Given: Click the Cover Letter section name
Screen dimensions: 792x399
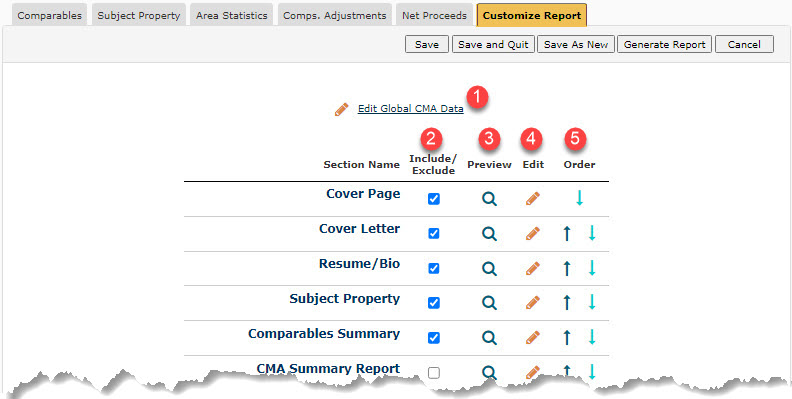Looking at the screenshot, I should click(359, 229).
